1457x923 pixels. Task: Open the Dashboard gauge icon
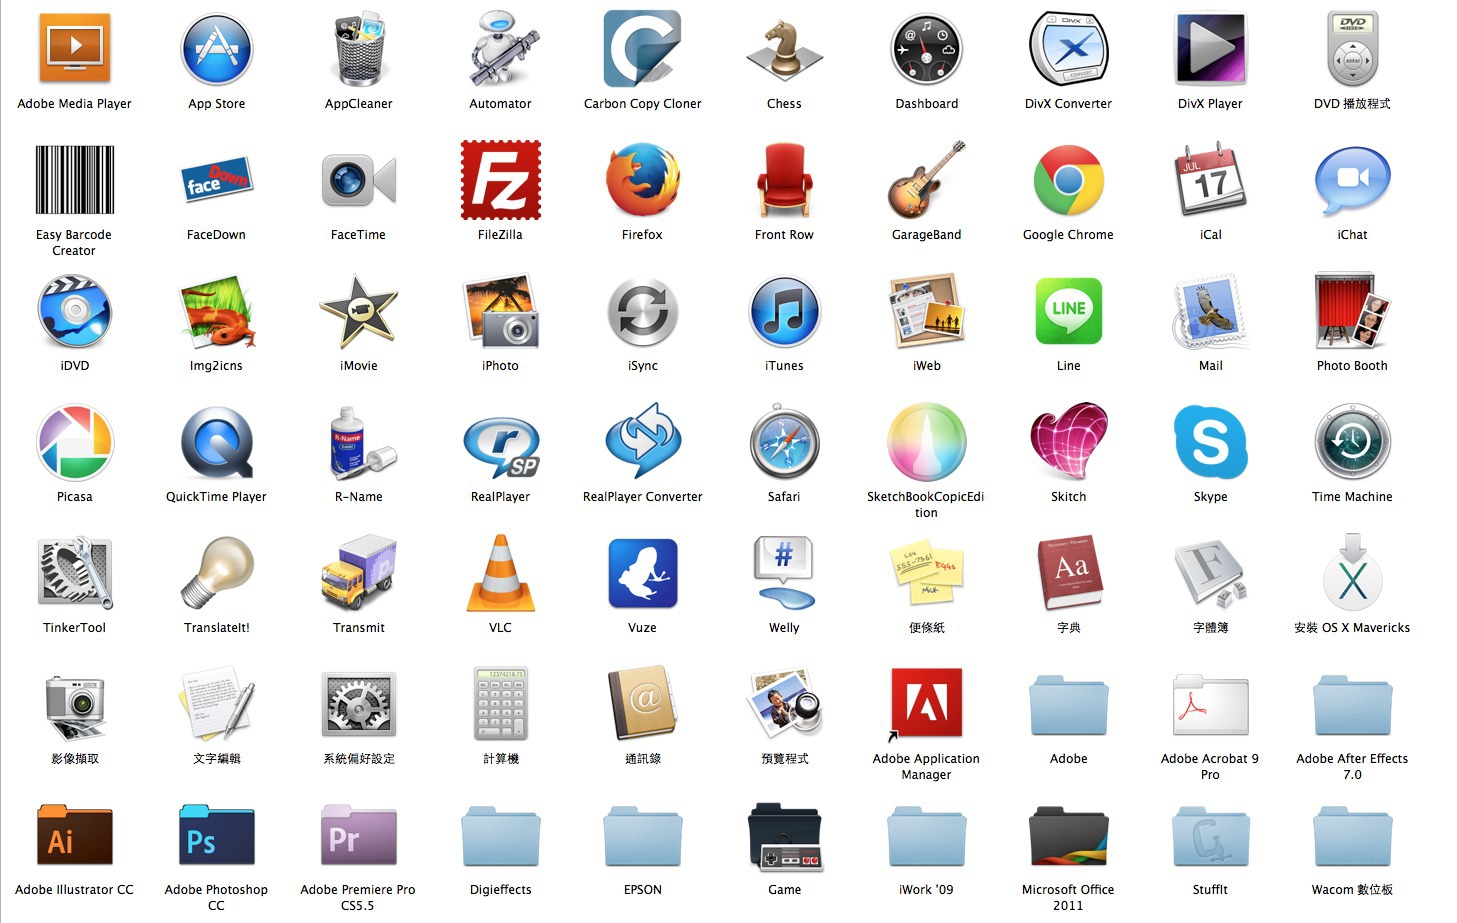tap(927, 49)
